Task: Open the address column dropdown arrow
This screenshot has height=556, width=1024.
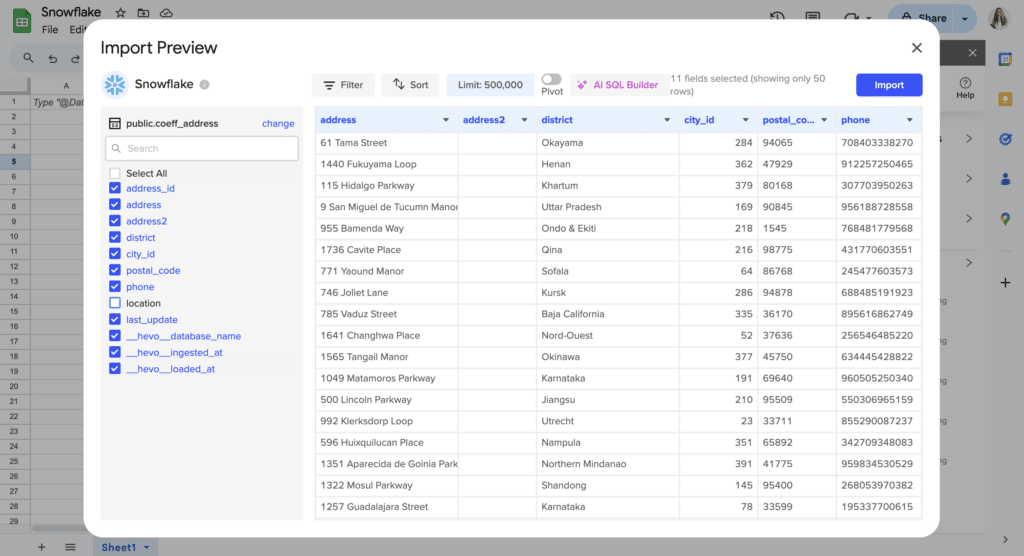Action: [446, 120]
